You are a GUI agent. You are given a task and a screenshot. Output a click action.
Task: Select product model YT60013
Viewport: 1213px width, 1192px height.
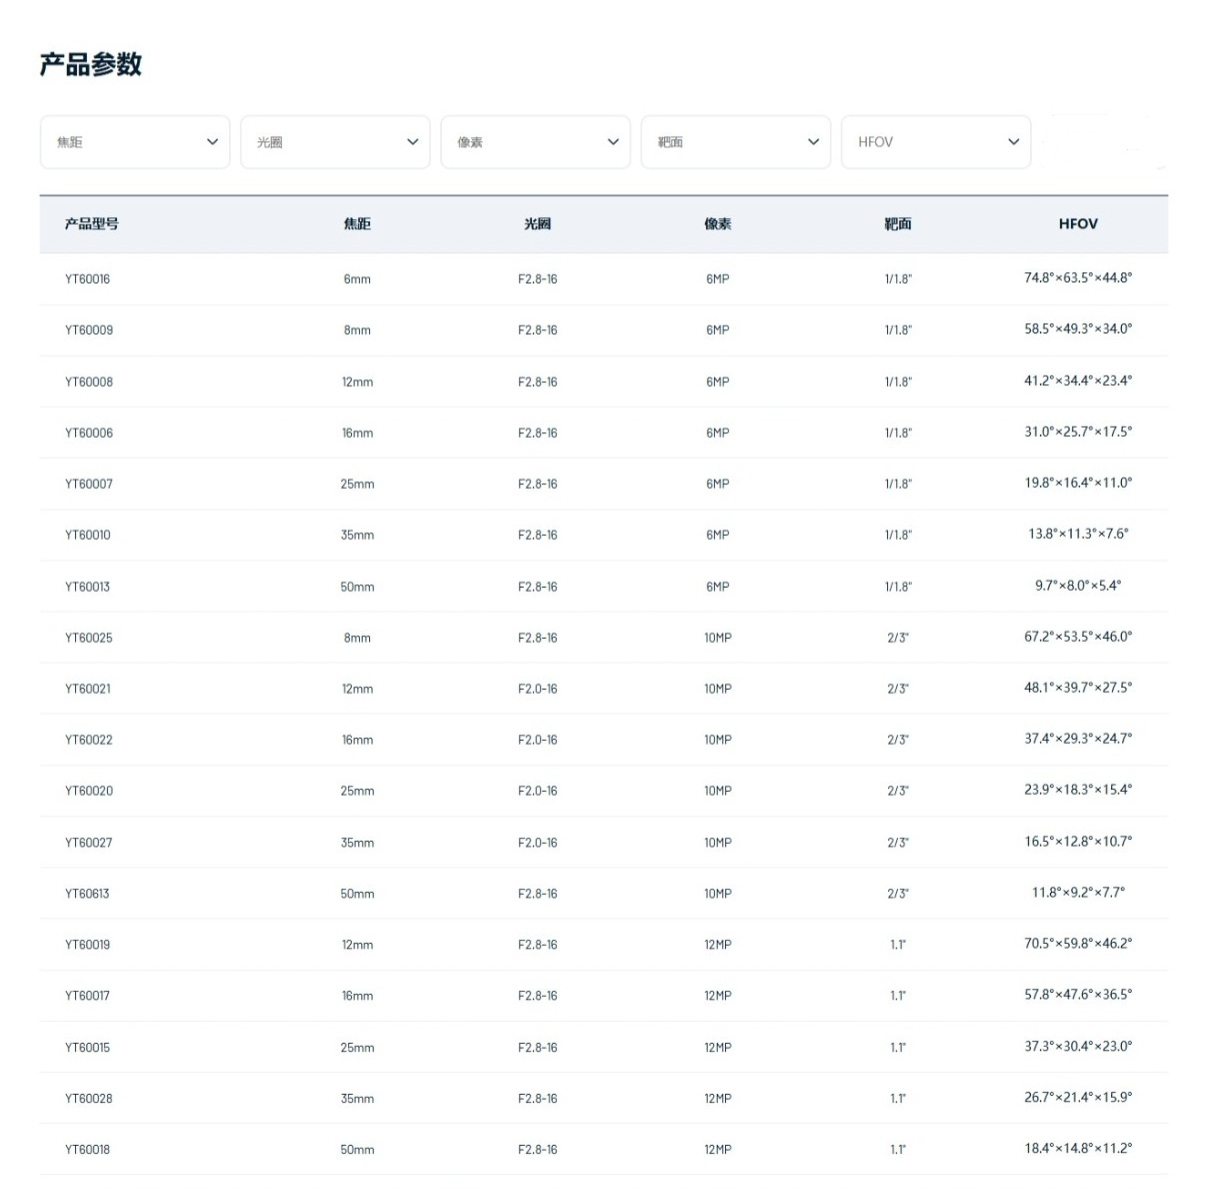tap(88, 587)
